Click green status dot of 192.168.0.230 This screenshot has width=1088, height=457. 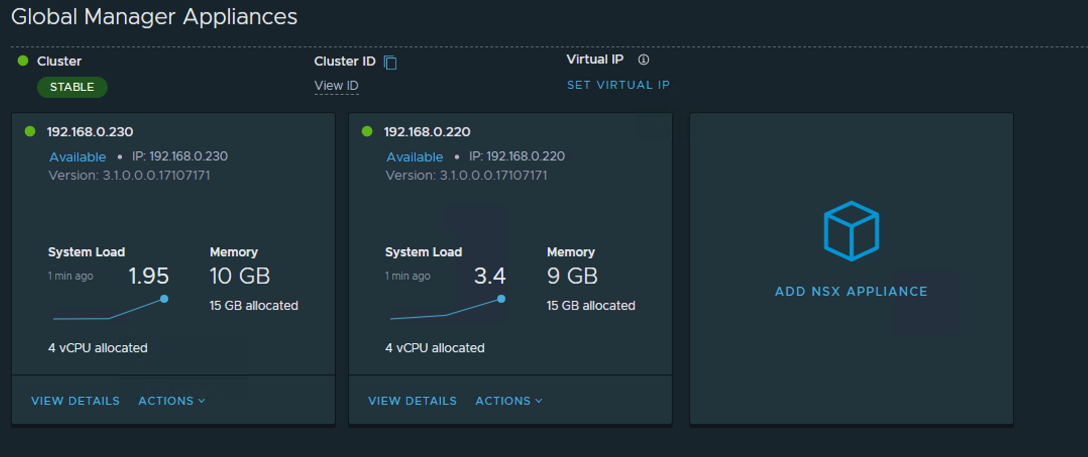[x=30, y=131]
